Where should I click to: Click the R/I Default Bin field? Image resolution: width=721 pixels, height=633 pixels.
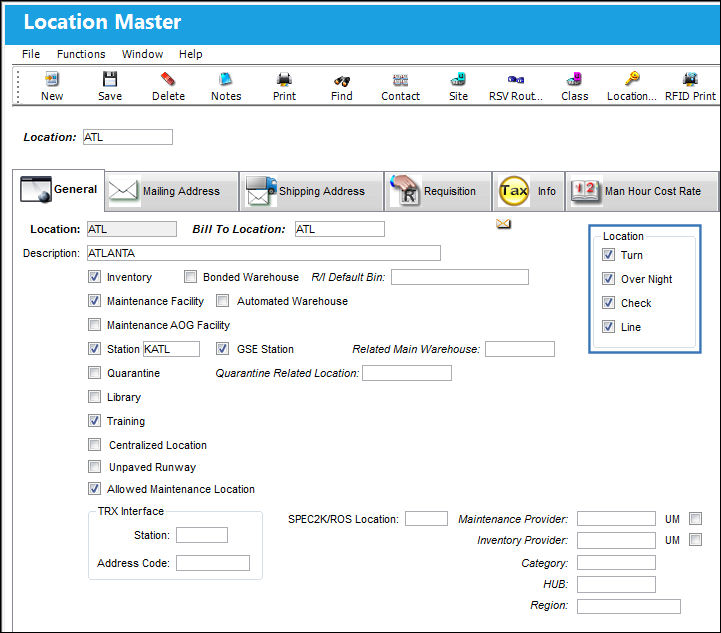tap(460, 277)
